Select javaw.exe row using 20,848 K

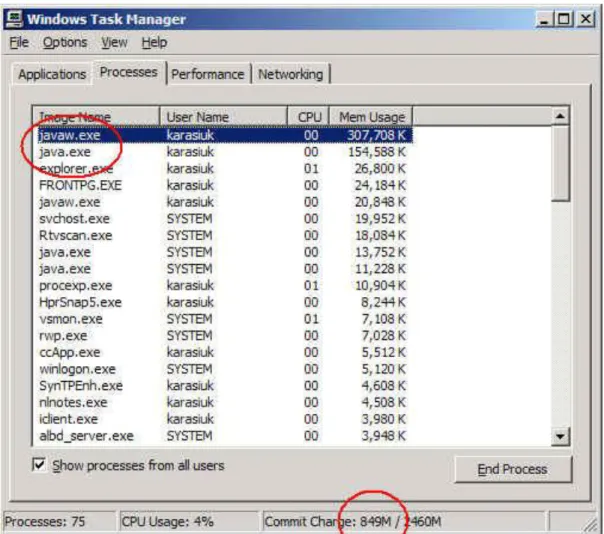tap(223, 202)
